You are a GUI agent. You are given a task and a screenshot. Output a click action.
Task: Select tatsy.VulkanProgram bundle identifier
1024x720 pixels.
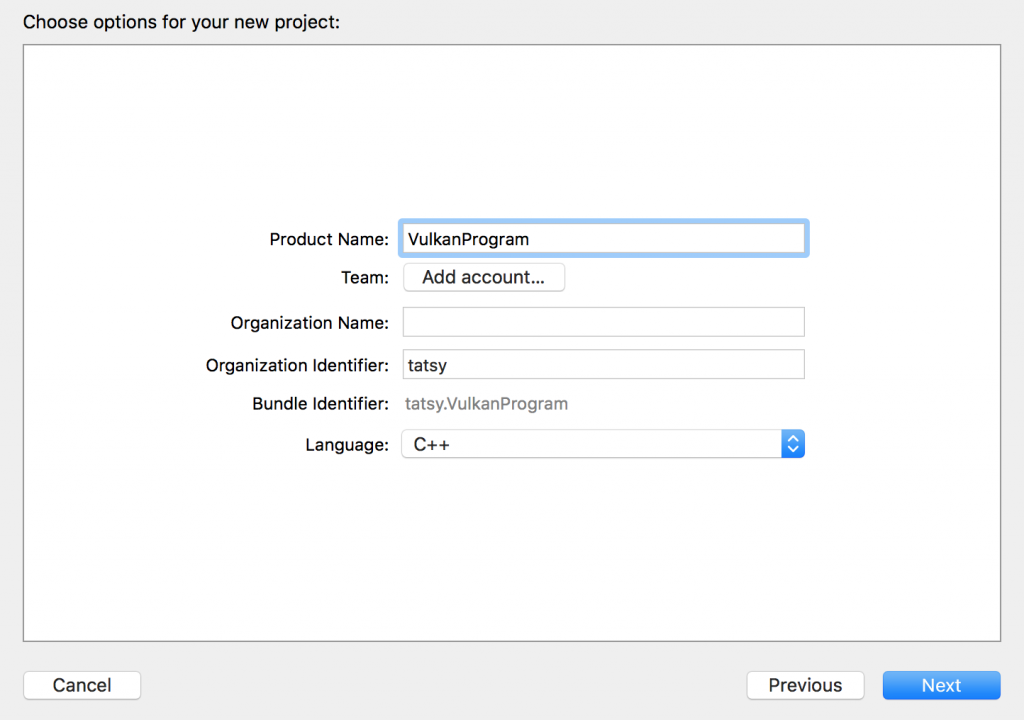click(x=486, y=403)
